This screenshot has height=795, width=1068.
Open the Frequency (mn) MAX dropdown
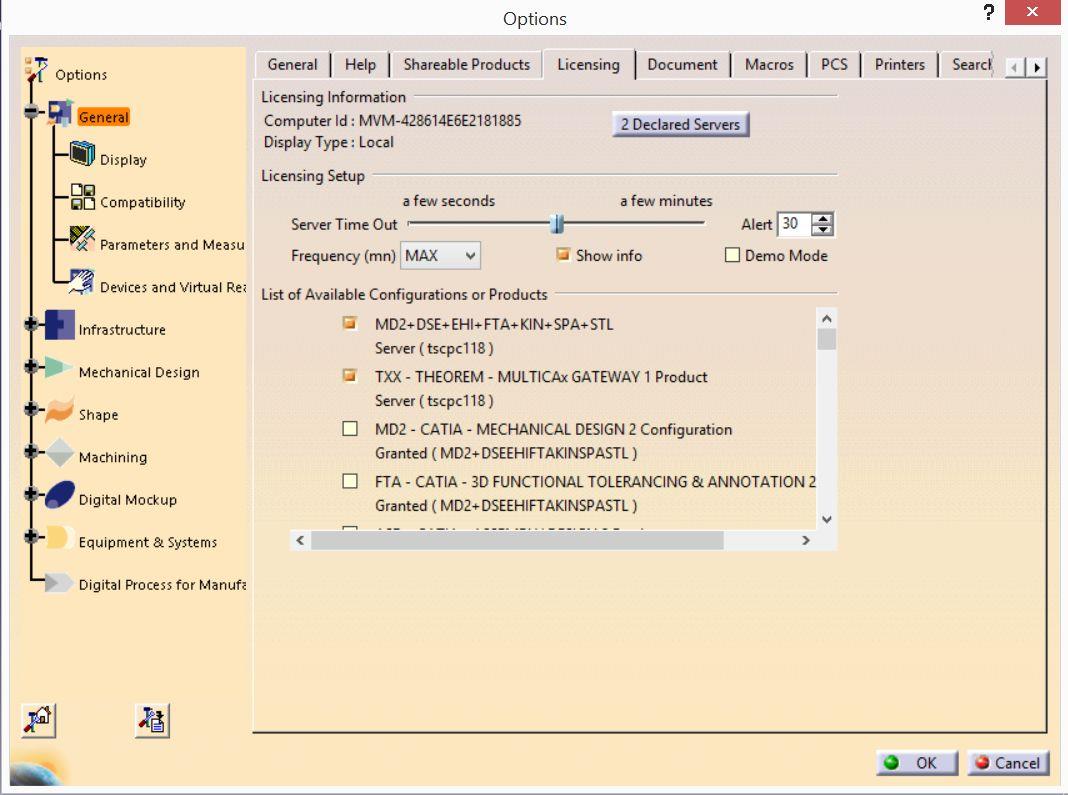coord(440,255)
